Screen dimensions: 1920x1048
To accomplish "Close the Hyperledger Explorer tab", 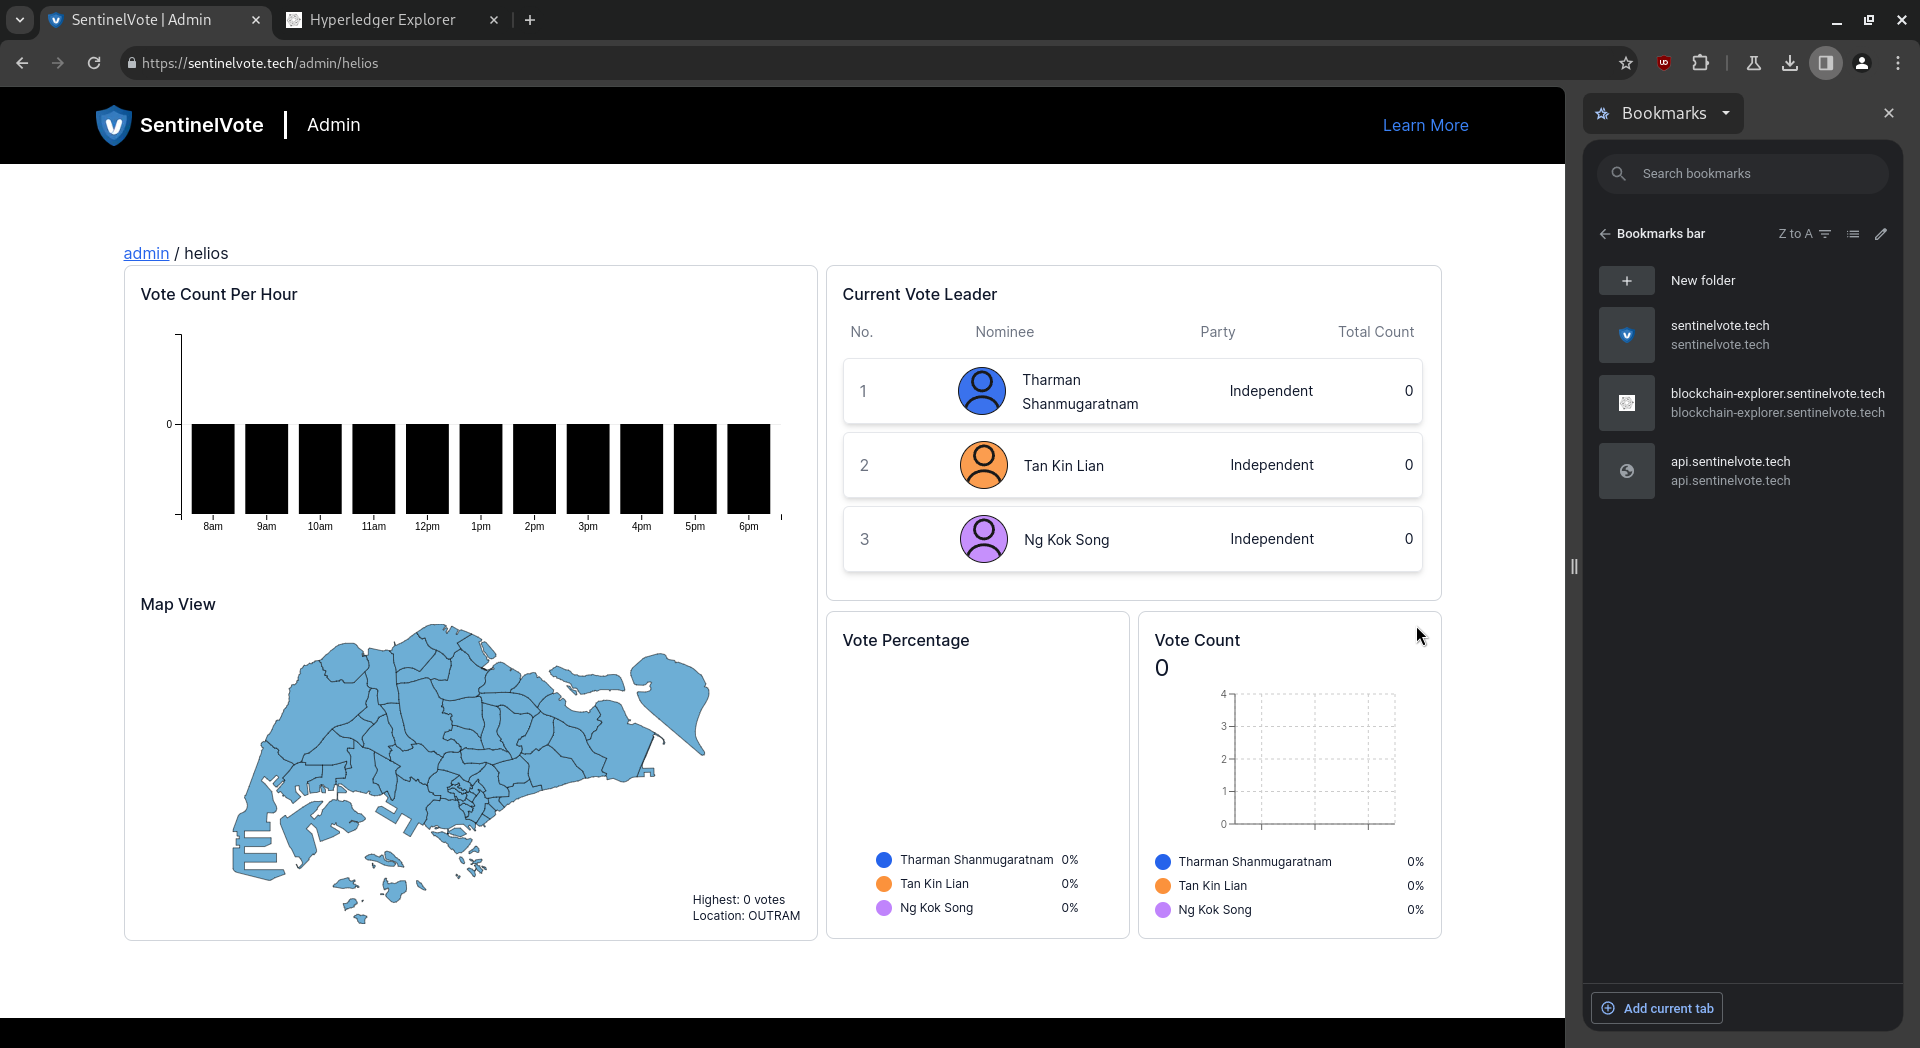I will [x=493, y=20].
